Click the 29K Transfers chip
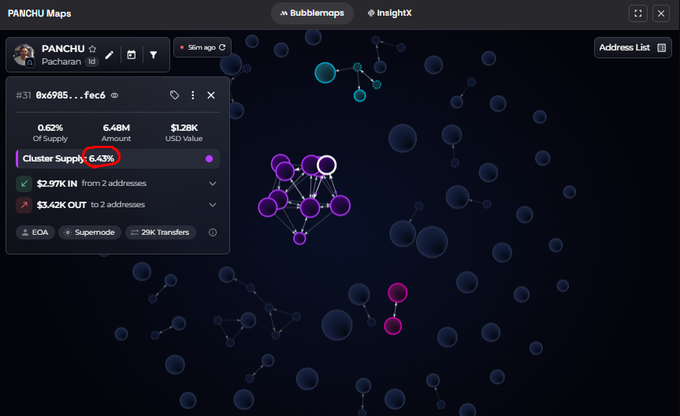Viewport: 680px width, 416px height. click(160, 233)
